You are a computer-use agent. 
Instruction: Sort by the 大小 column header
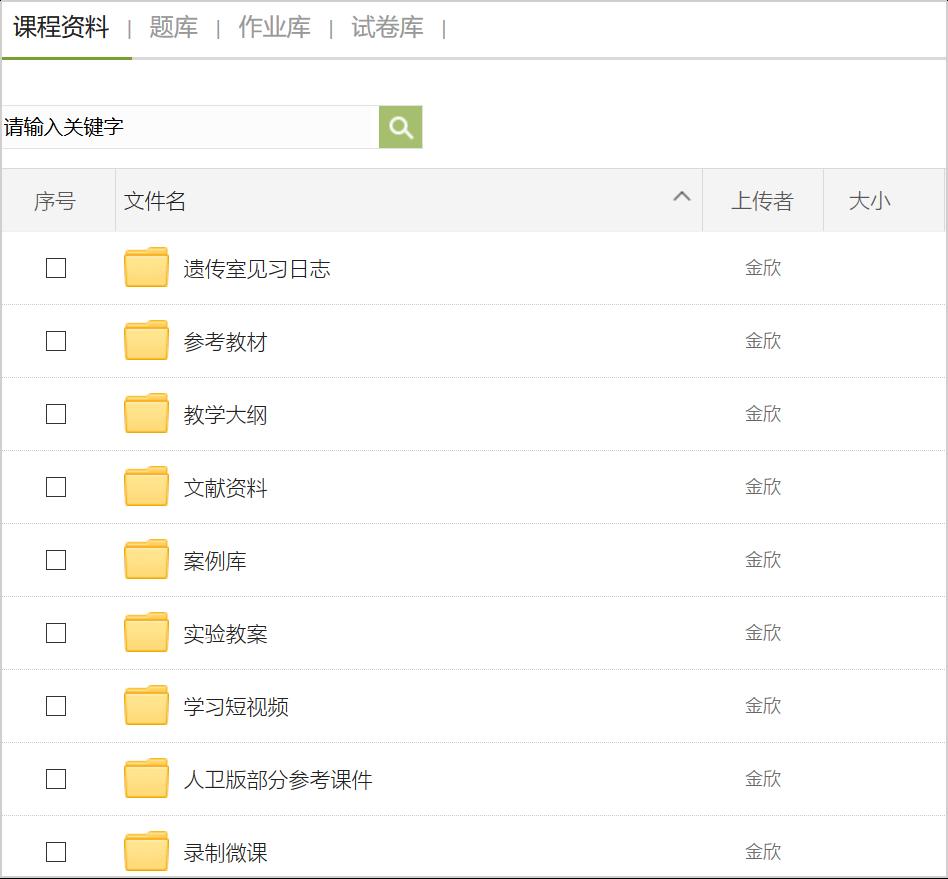[869, 201]
